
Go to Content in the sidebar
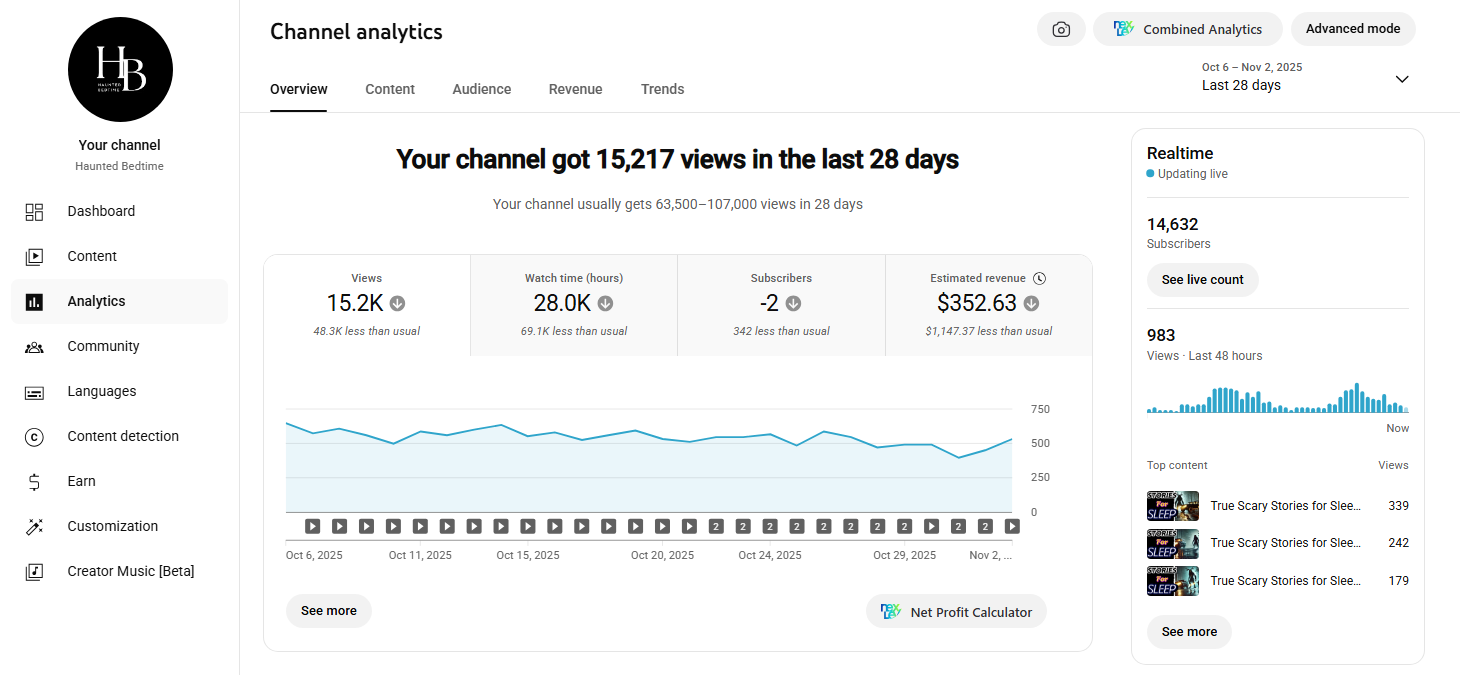pos(92,256)
